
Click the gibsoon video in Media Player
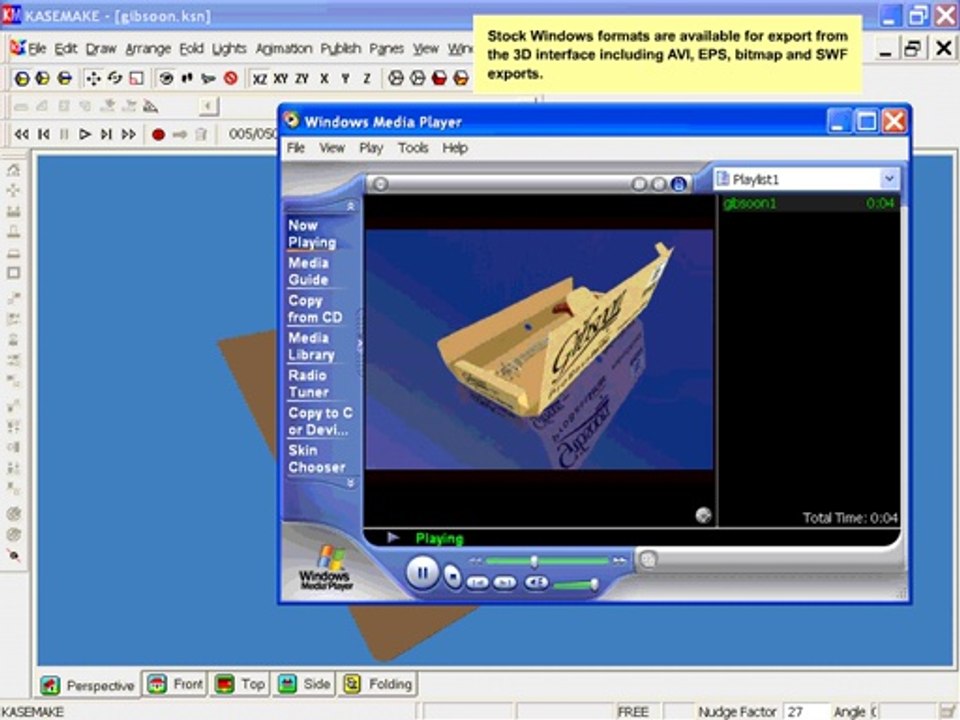click(539, 350)
